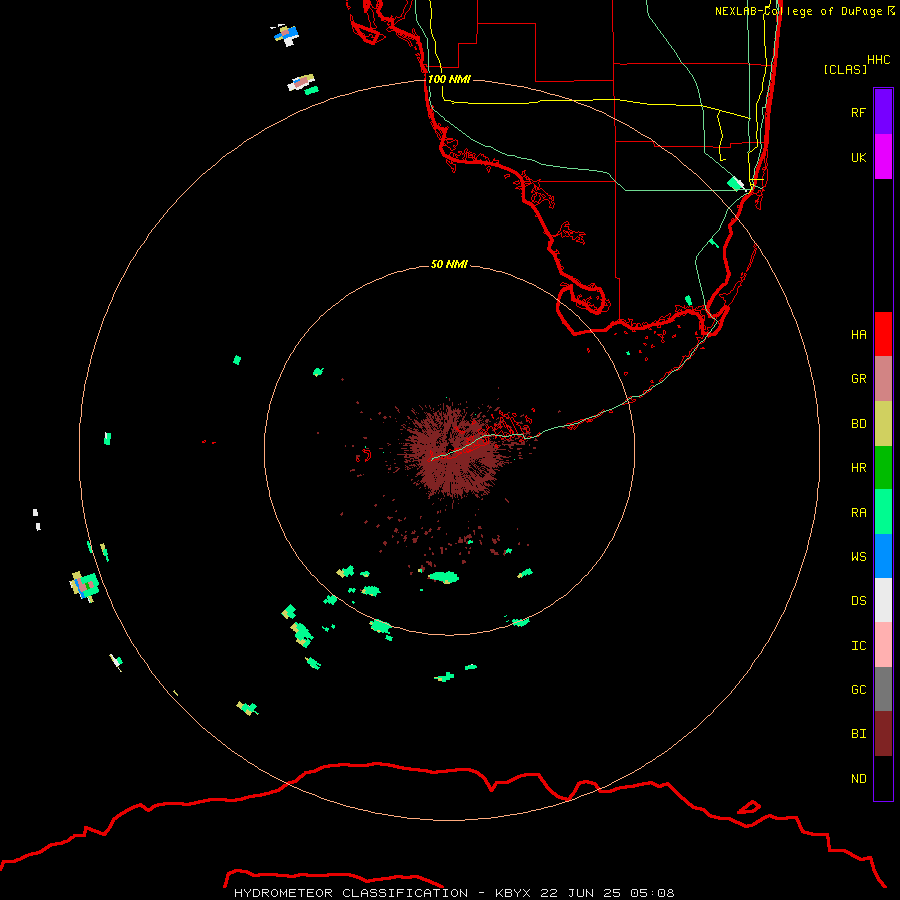Select the GR graupel color swatch
The height and width of the screenshot is (900, 900).
[883, 379]
